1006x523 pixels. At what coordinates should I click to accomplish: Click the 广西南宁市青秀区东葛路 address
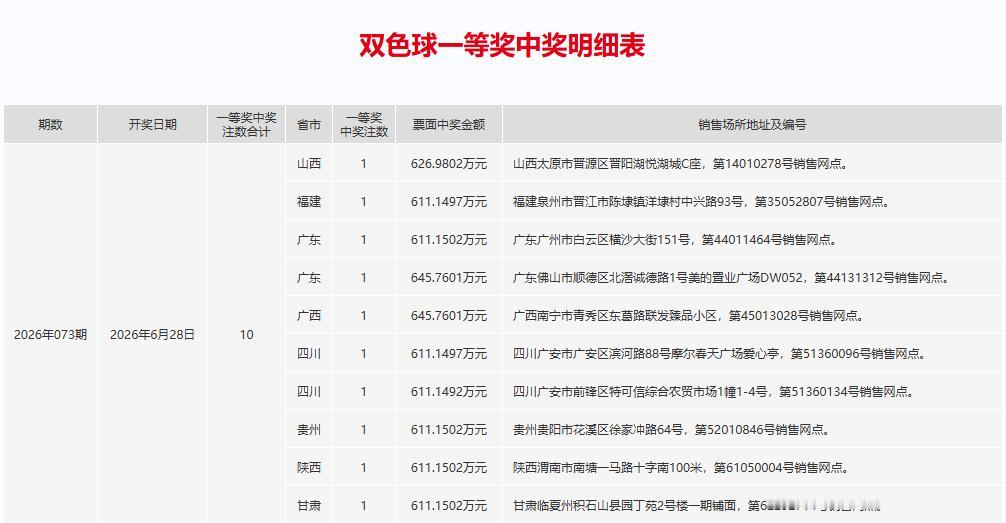[x=688, y=315]
